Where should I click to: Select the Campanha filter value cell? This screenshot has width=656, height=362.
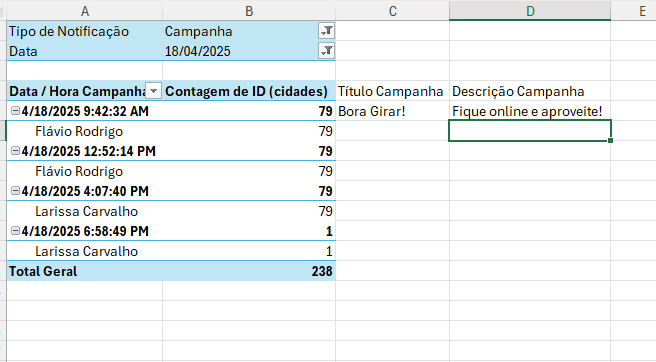click(241, 31)
